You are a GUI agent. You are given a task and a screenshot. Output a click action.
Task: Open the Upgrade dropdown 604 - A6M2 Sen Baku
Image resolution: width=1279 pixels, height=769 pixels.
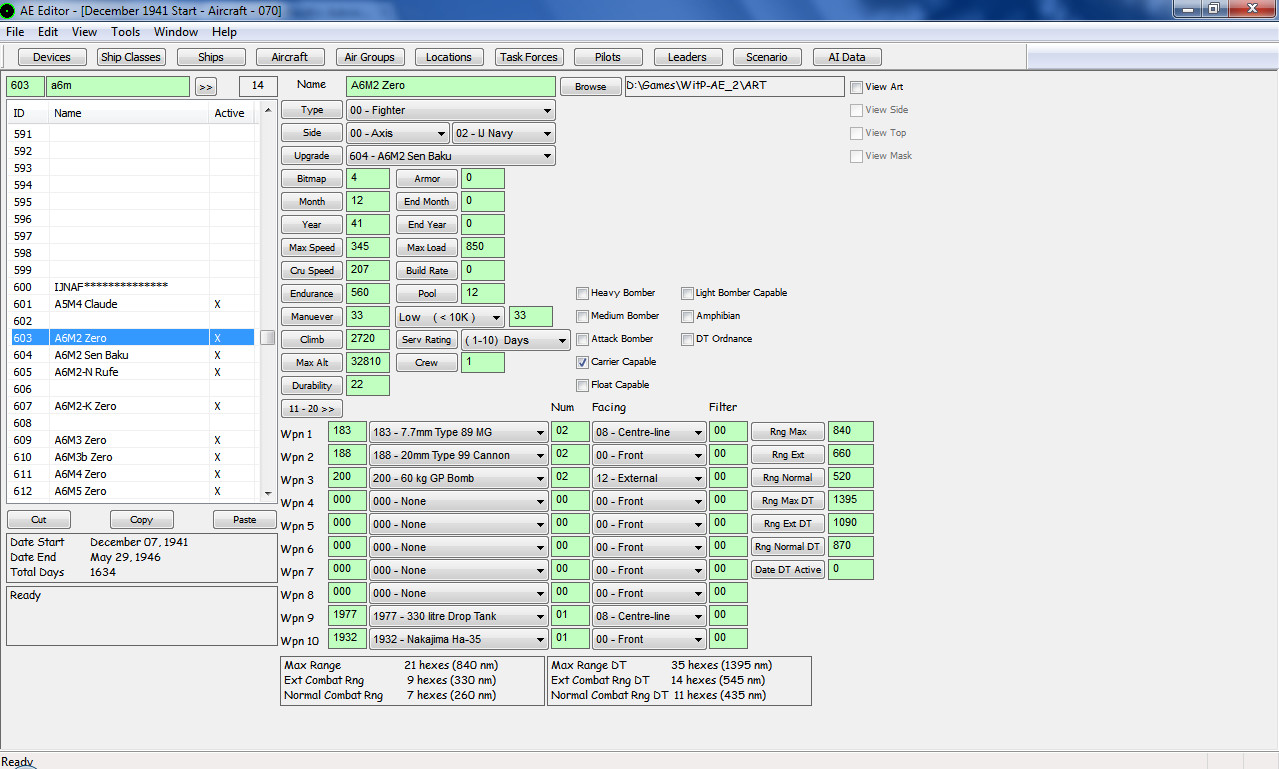click(x=451, y=156)
